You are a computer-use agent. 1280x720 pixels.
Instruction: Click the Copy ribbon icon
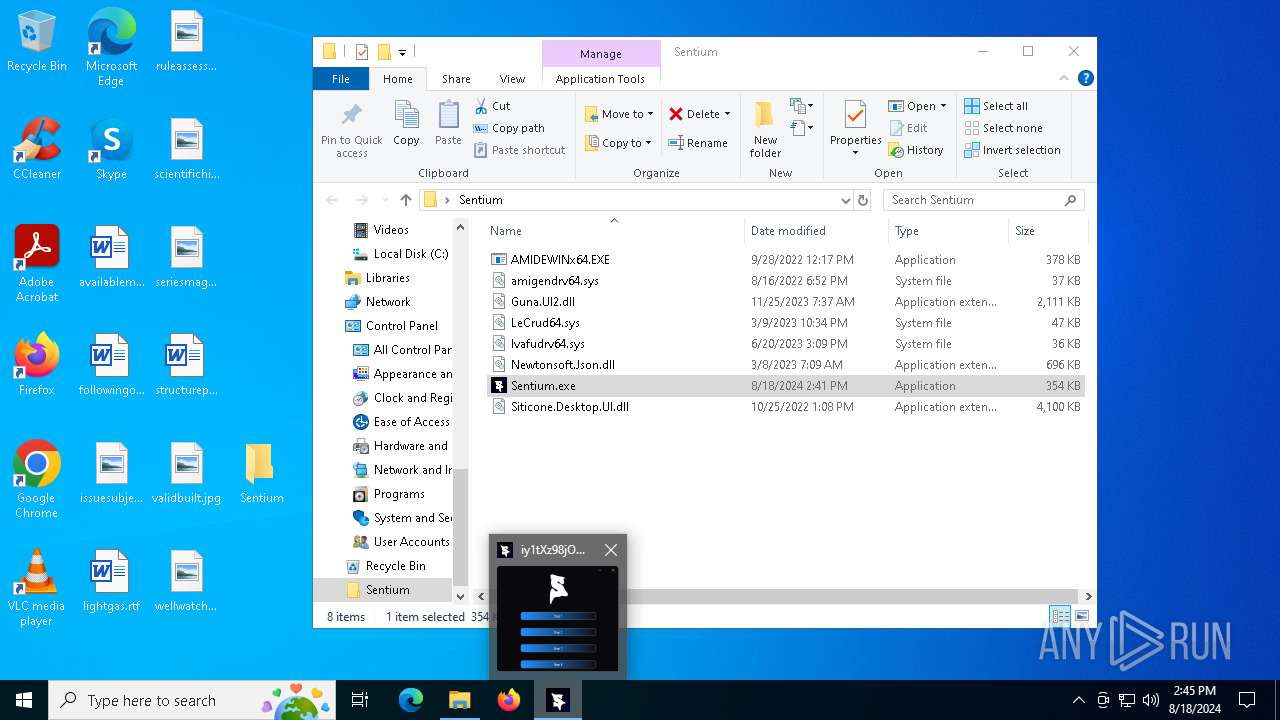[x=406, y=123]
